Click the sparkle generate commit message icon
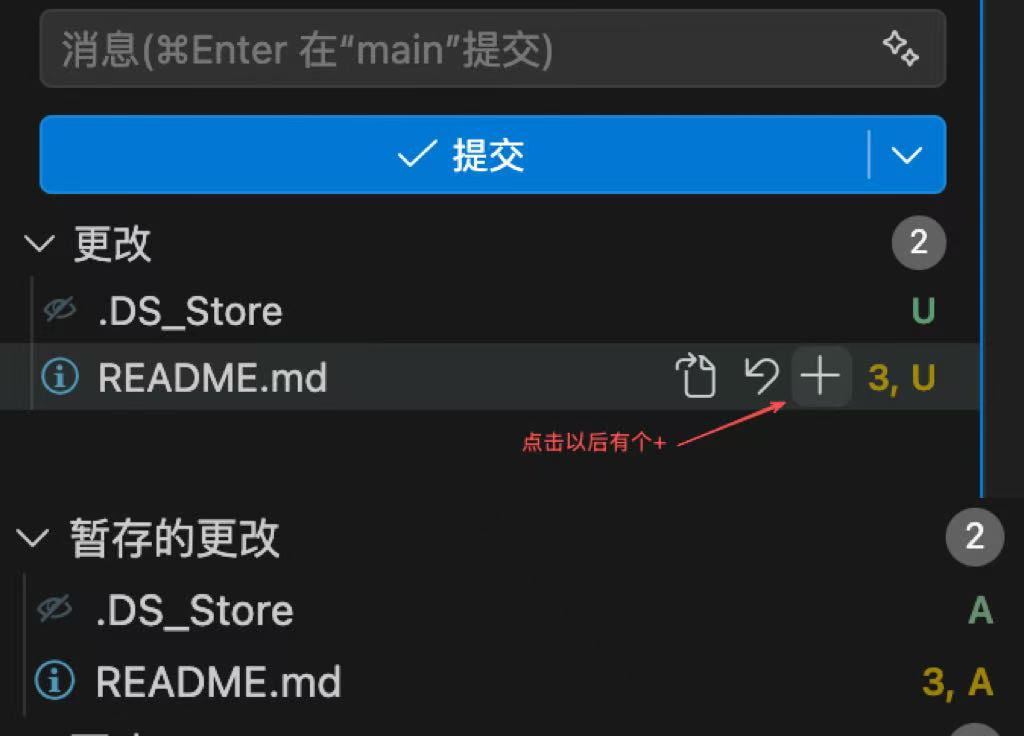Screen dimensions: 1024x736 point(901,48)
